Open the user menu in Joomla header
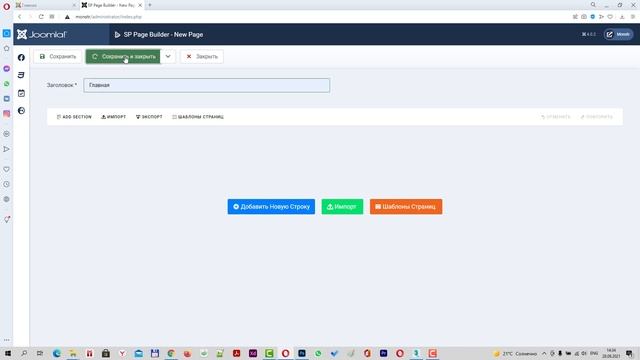 (618, 34)
